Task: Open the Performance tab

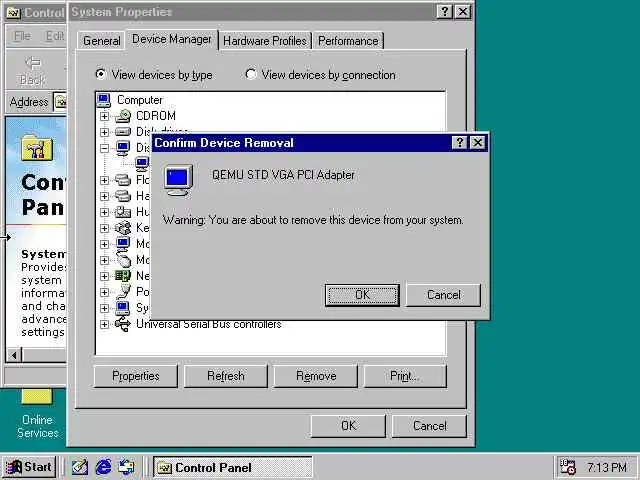Action: click(x=348, y=41)
